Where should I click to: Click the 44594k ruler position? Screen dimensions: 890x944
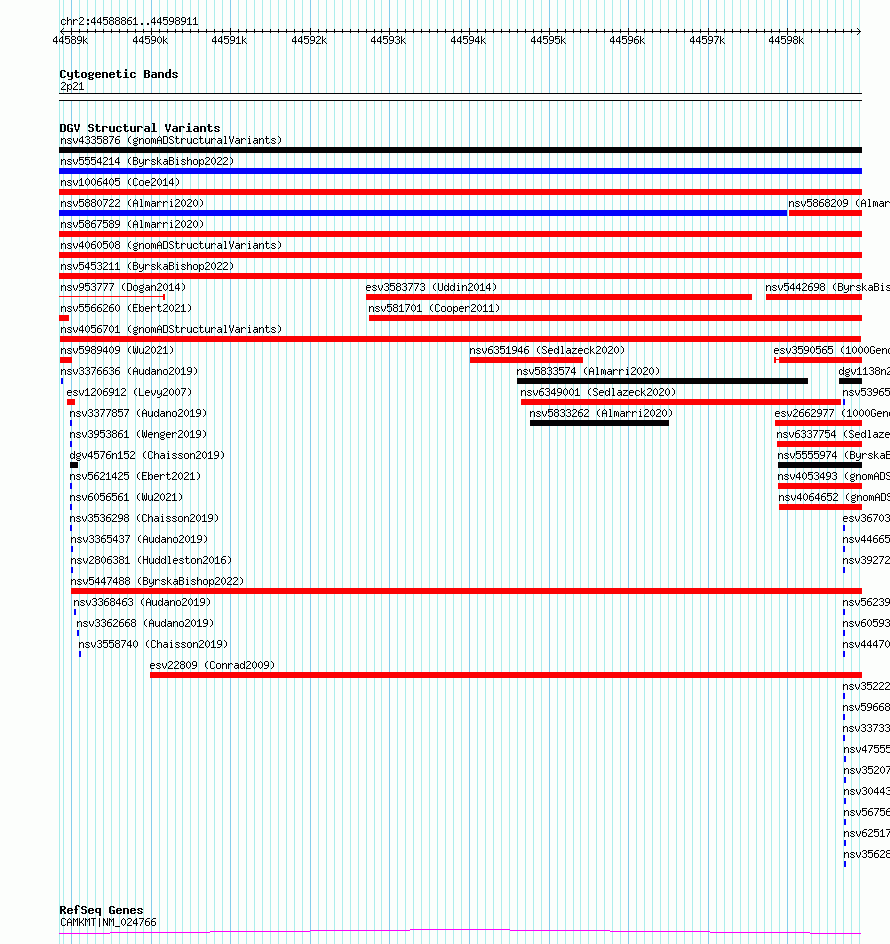(x=468, y=40)
